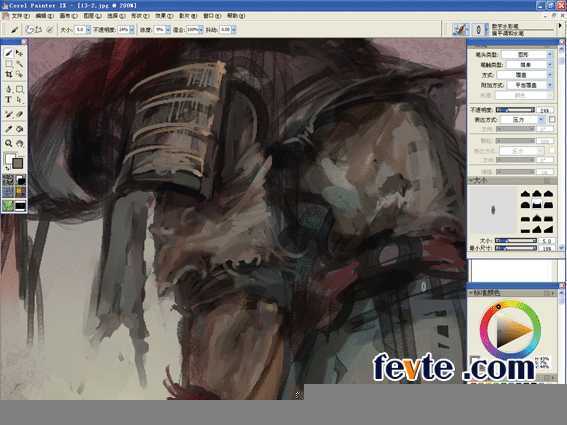Screen dimensions: 567x425
Task: Open the dab type dropdown 圆形
Action: (x=527, y=55)
